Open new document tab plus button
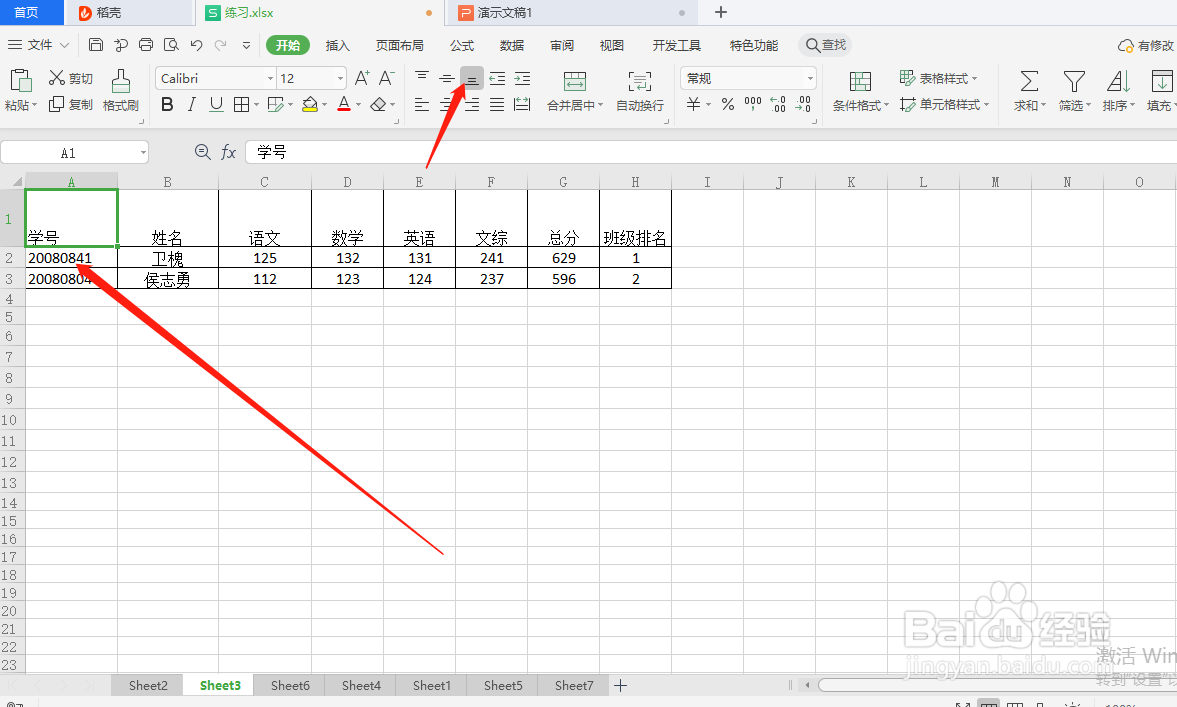Viewport: 1177px width, 707px height. [x=721, y=12]
